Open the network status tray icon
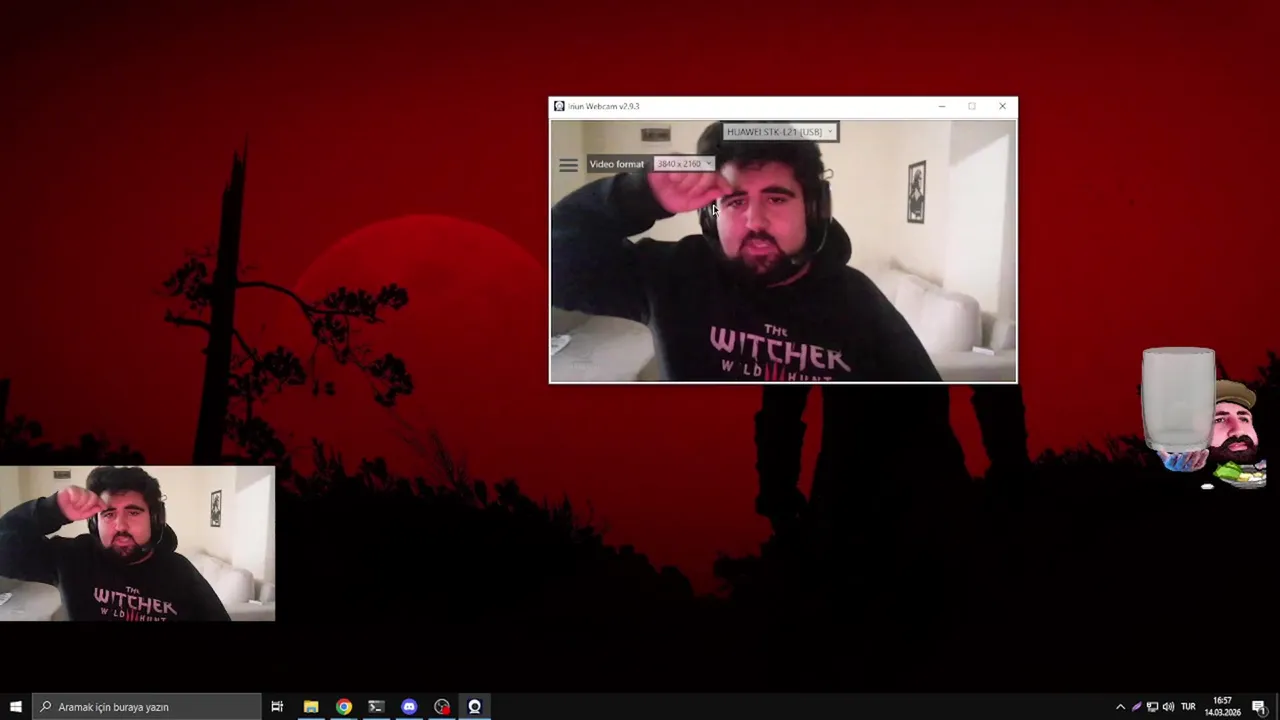This screenshot has width=1280, height=720. (1152, 707)
